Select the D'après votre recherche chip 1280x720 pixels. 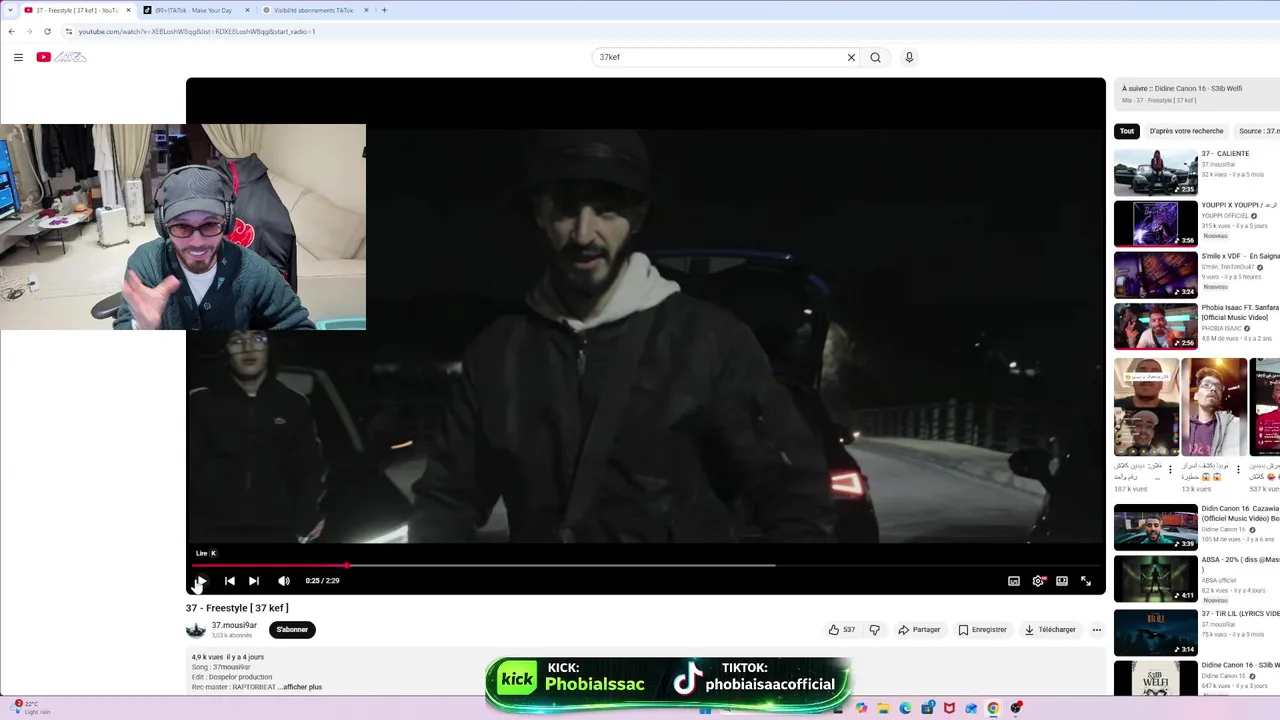pos(1186,131)
